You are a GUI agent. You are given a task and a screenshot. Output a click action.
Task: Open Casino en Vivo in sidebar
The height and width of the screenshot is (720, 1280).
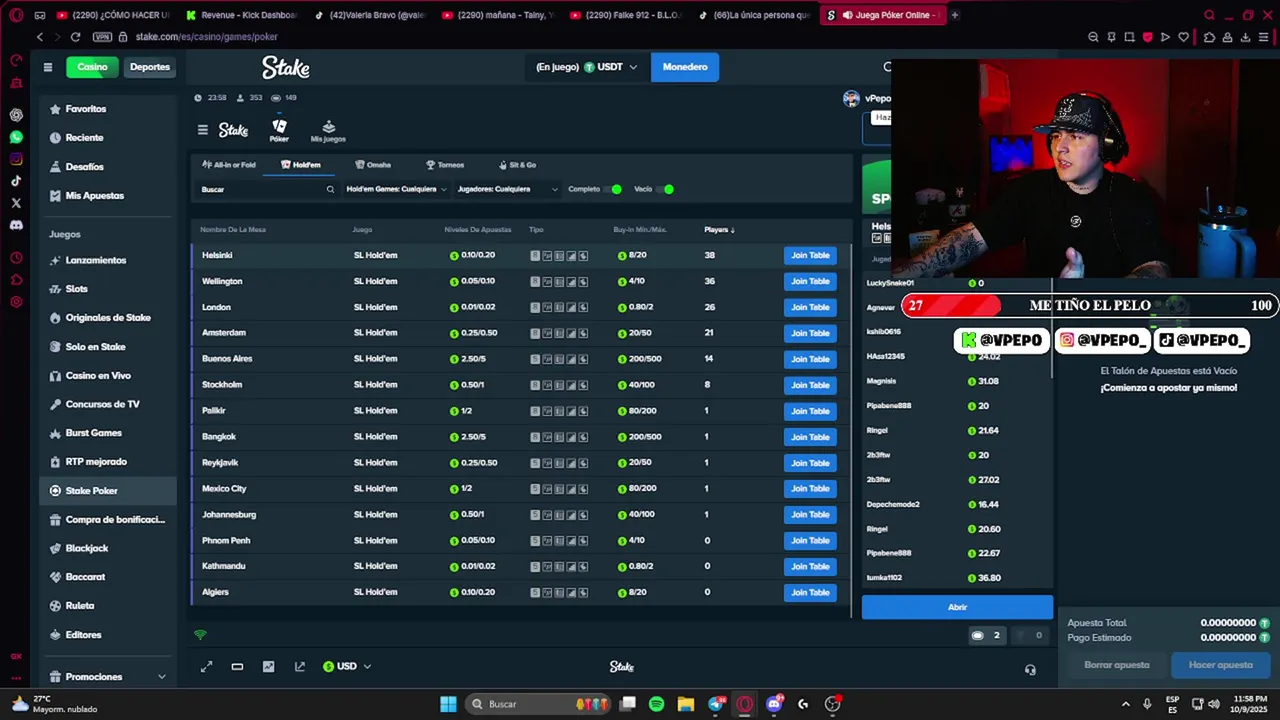pyautogui.click(x=108, y=376)
